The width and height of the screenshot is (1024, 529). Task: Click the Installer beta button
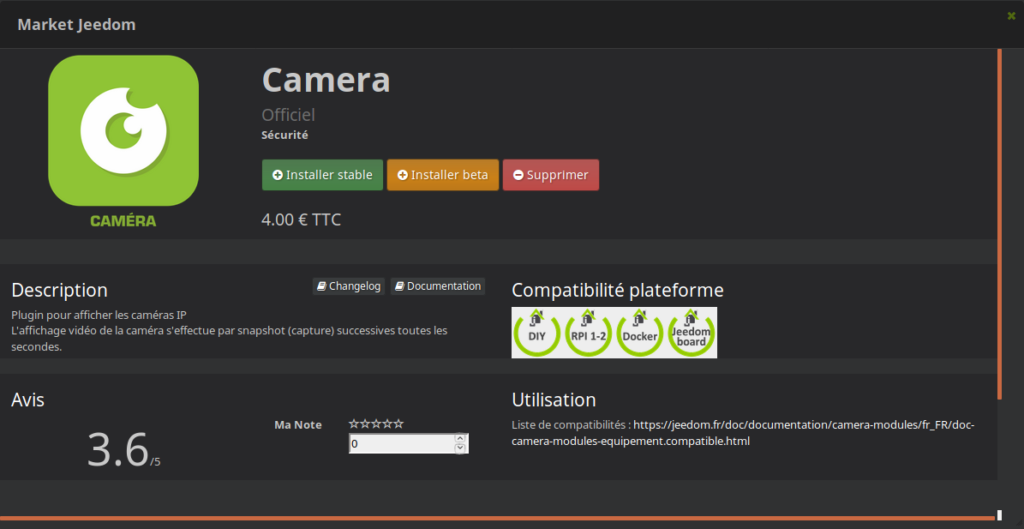pos(443,175)
